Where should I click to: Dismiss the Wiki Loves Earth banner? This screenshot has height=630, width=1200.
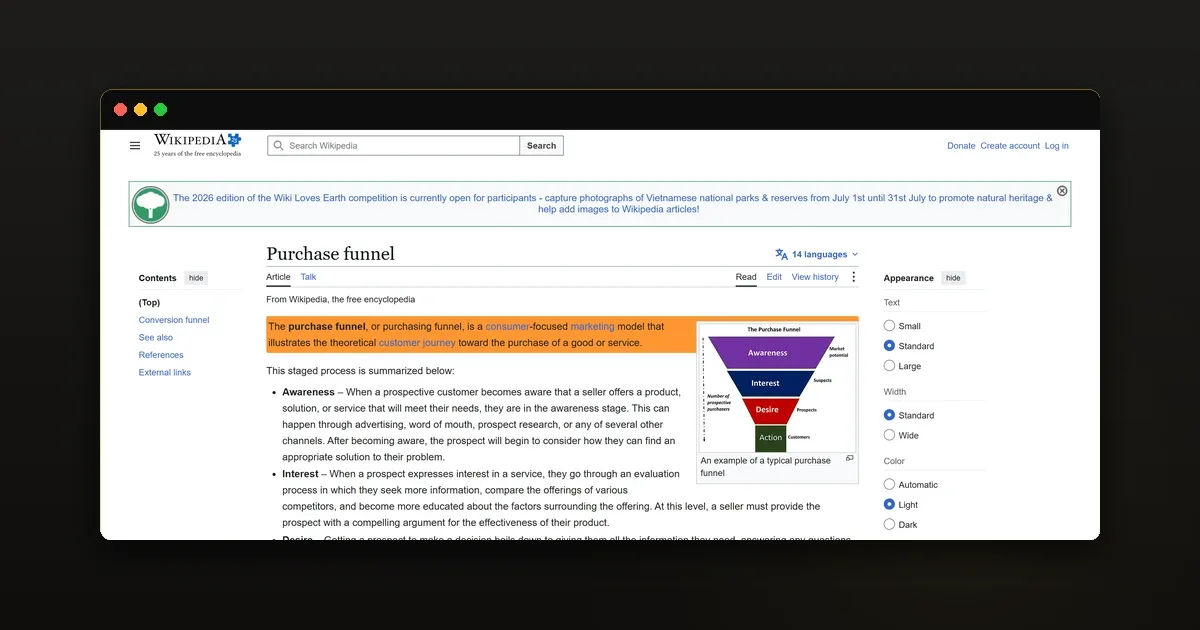coord(1062,191)
